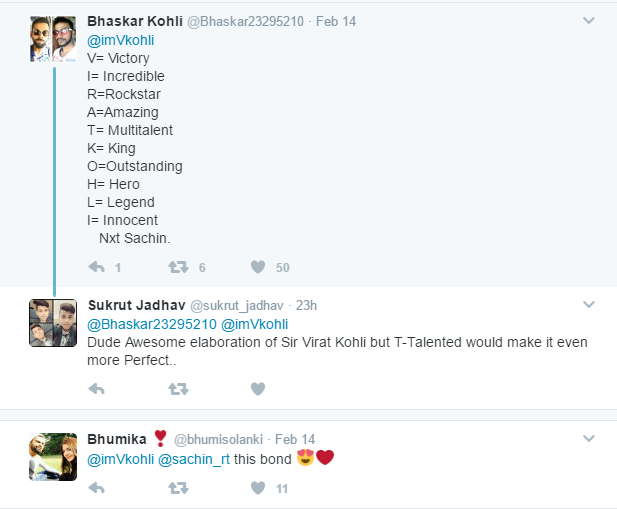Image resolution: width=617 pixels, height=509 pixels.
Task: Retweet Sukrut Jadhav's tweet
Action: (178, 388)
